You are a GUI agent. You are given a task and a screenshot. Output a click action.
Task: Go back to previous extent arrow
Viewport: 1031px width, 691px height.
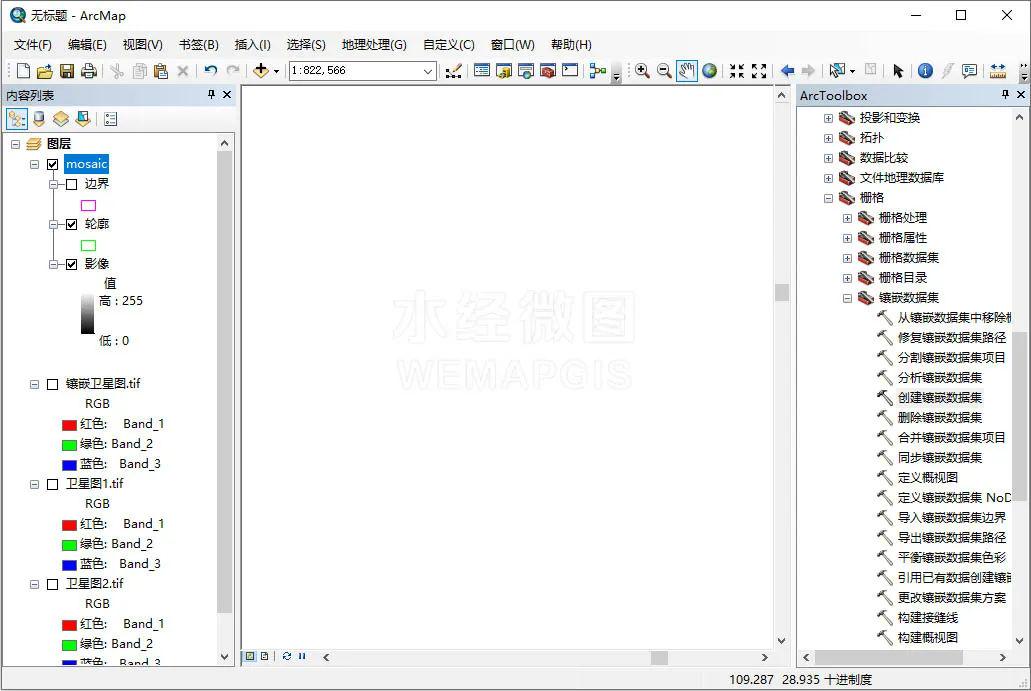pos(787,70)
